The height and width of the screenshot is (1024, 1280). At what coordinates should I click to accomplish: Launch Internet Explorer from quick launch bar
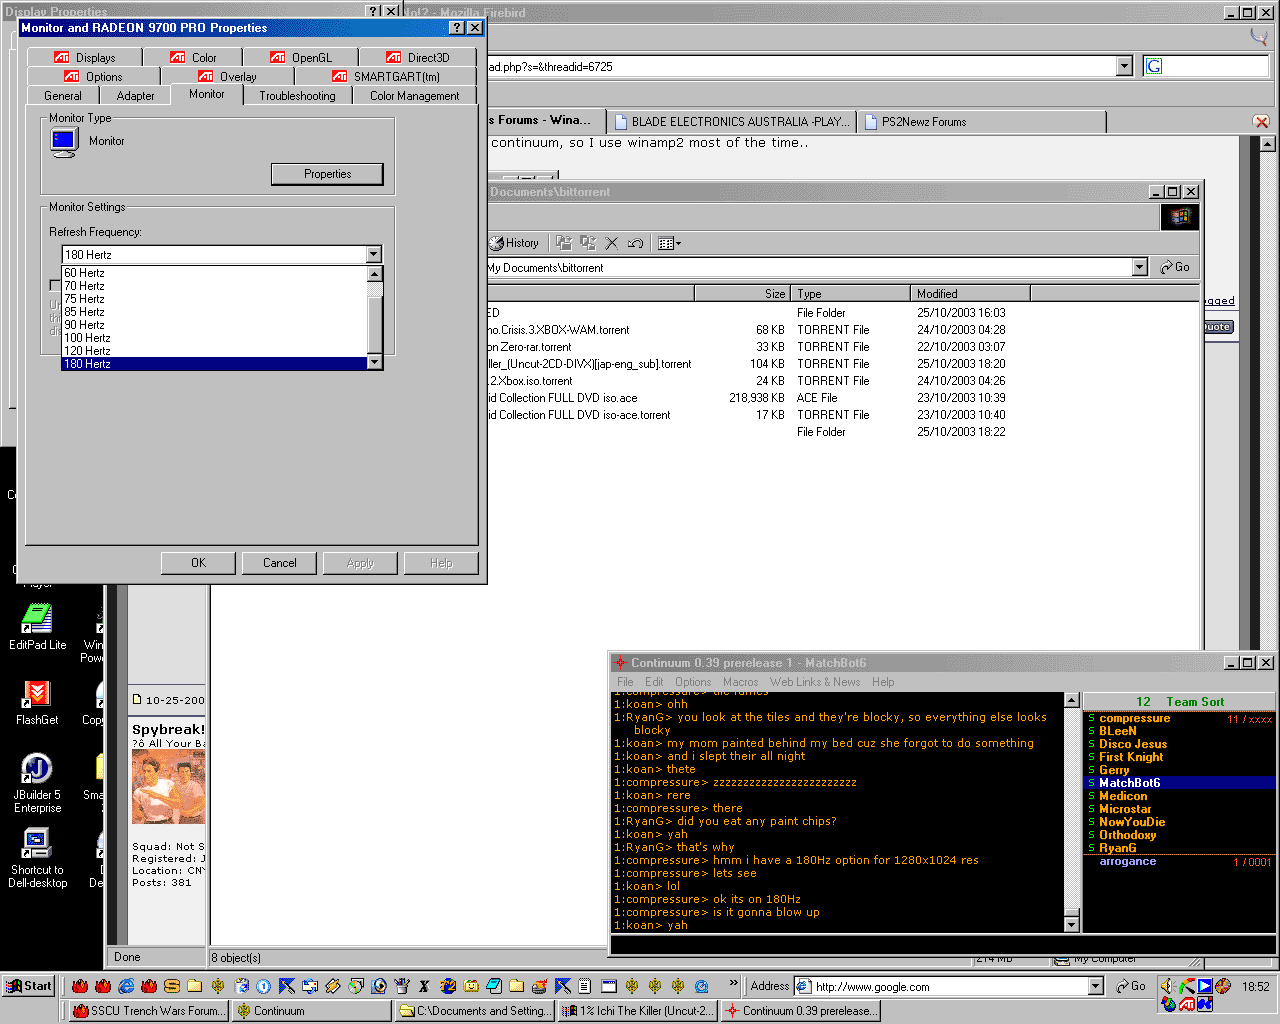click(126, 986)
